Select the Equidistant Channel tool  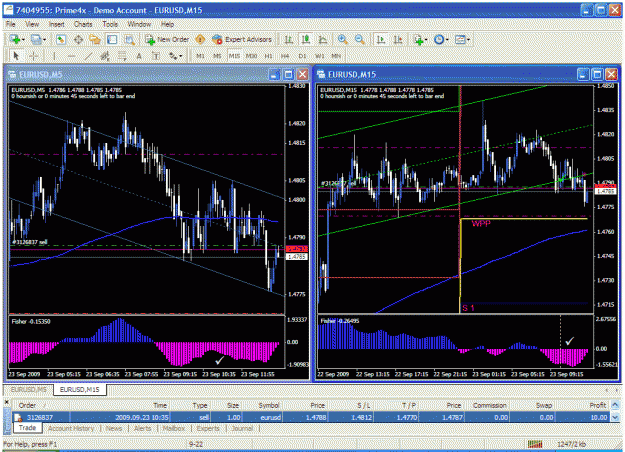point(105,56)
